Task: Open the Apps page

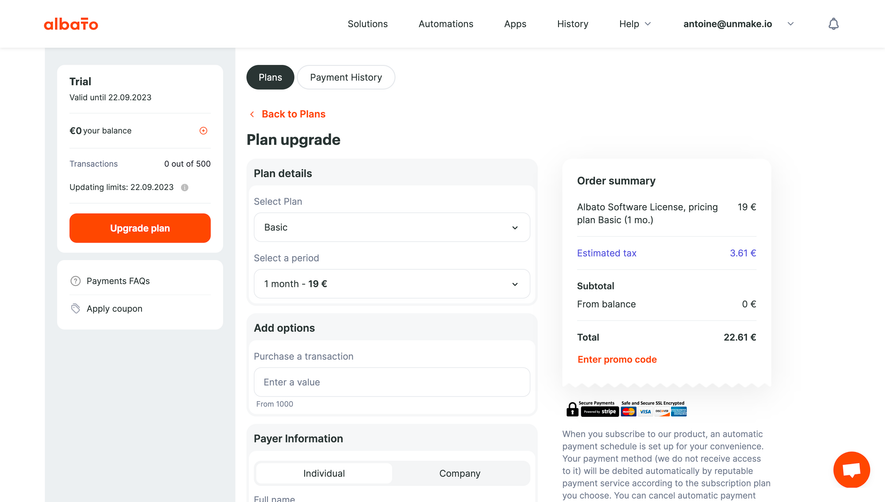Action: [x=515, y=24]
